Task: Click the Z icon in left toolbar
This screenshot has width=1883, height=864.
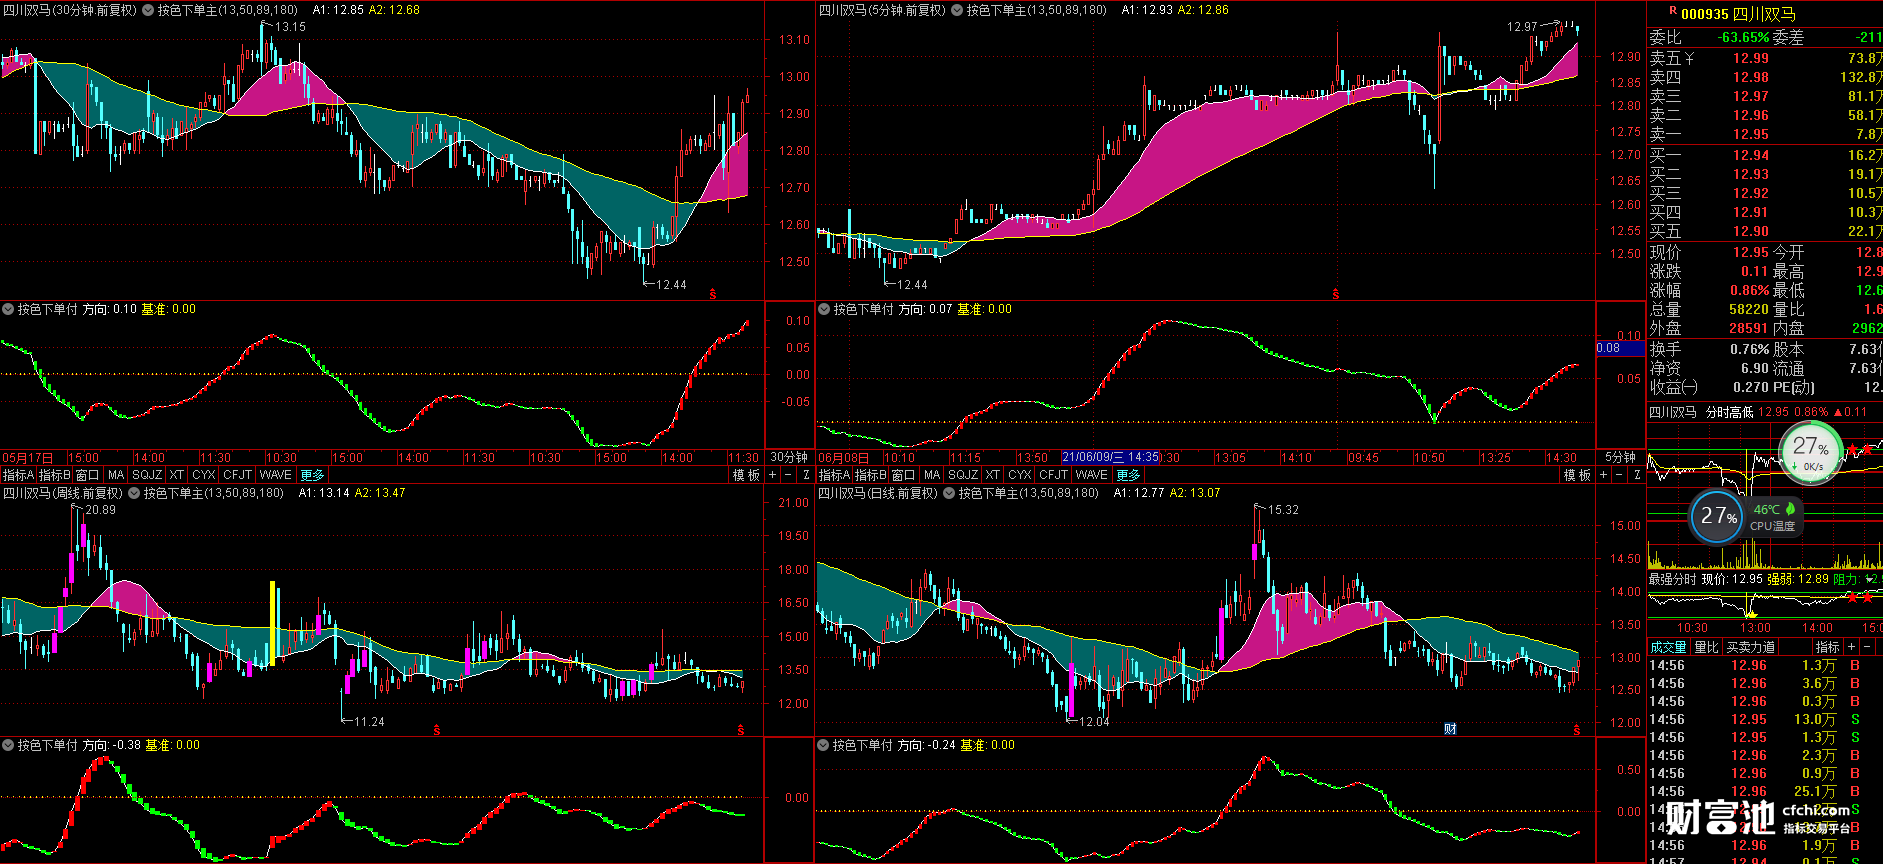Action: point(806,475)
